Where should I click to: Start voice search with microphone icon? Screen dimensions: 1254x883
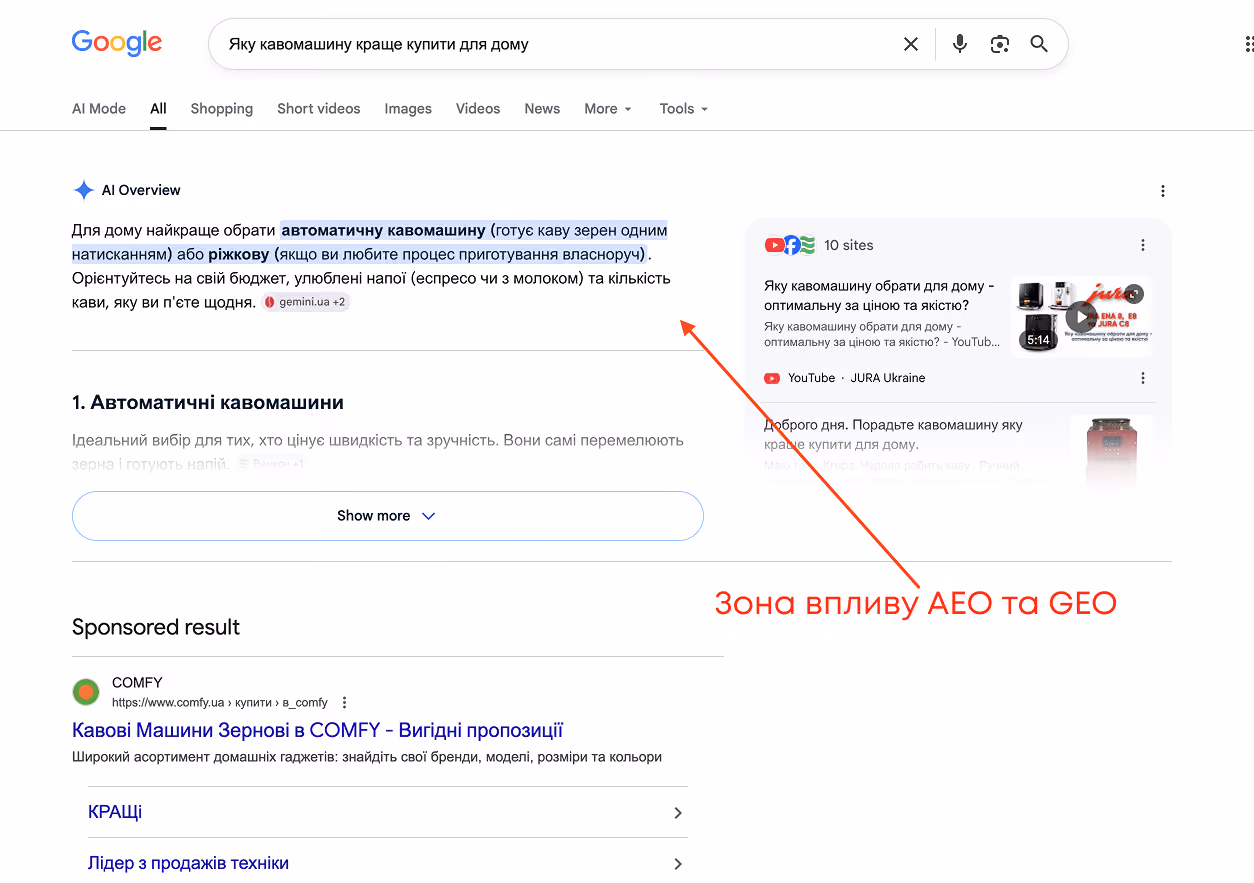point(960,44)
